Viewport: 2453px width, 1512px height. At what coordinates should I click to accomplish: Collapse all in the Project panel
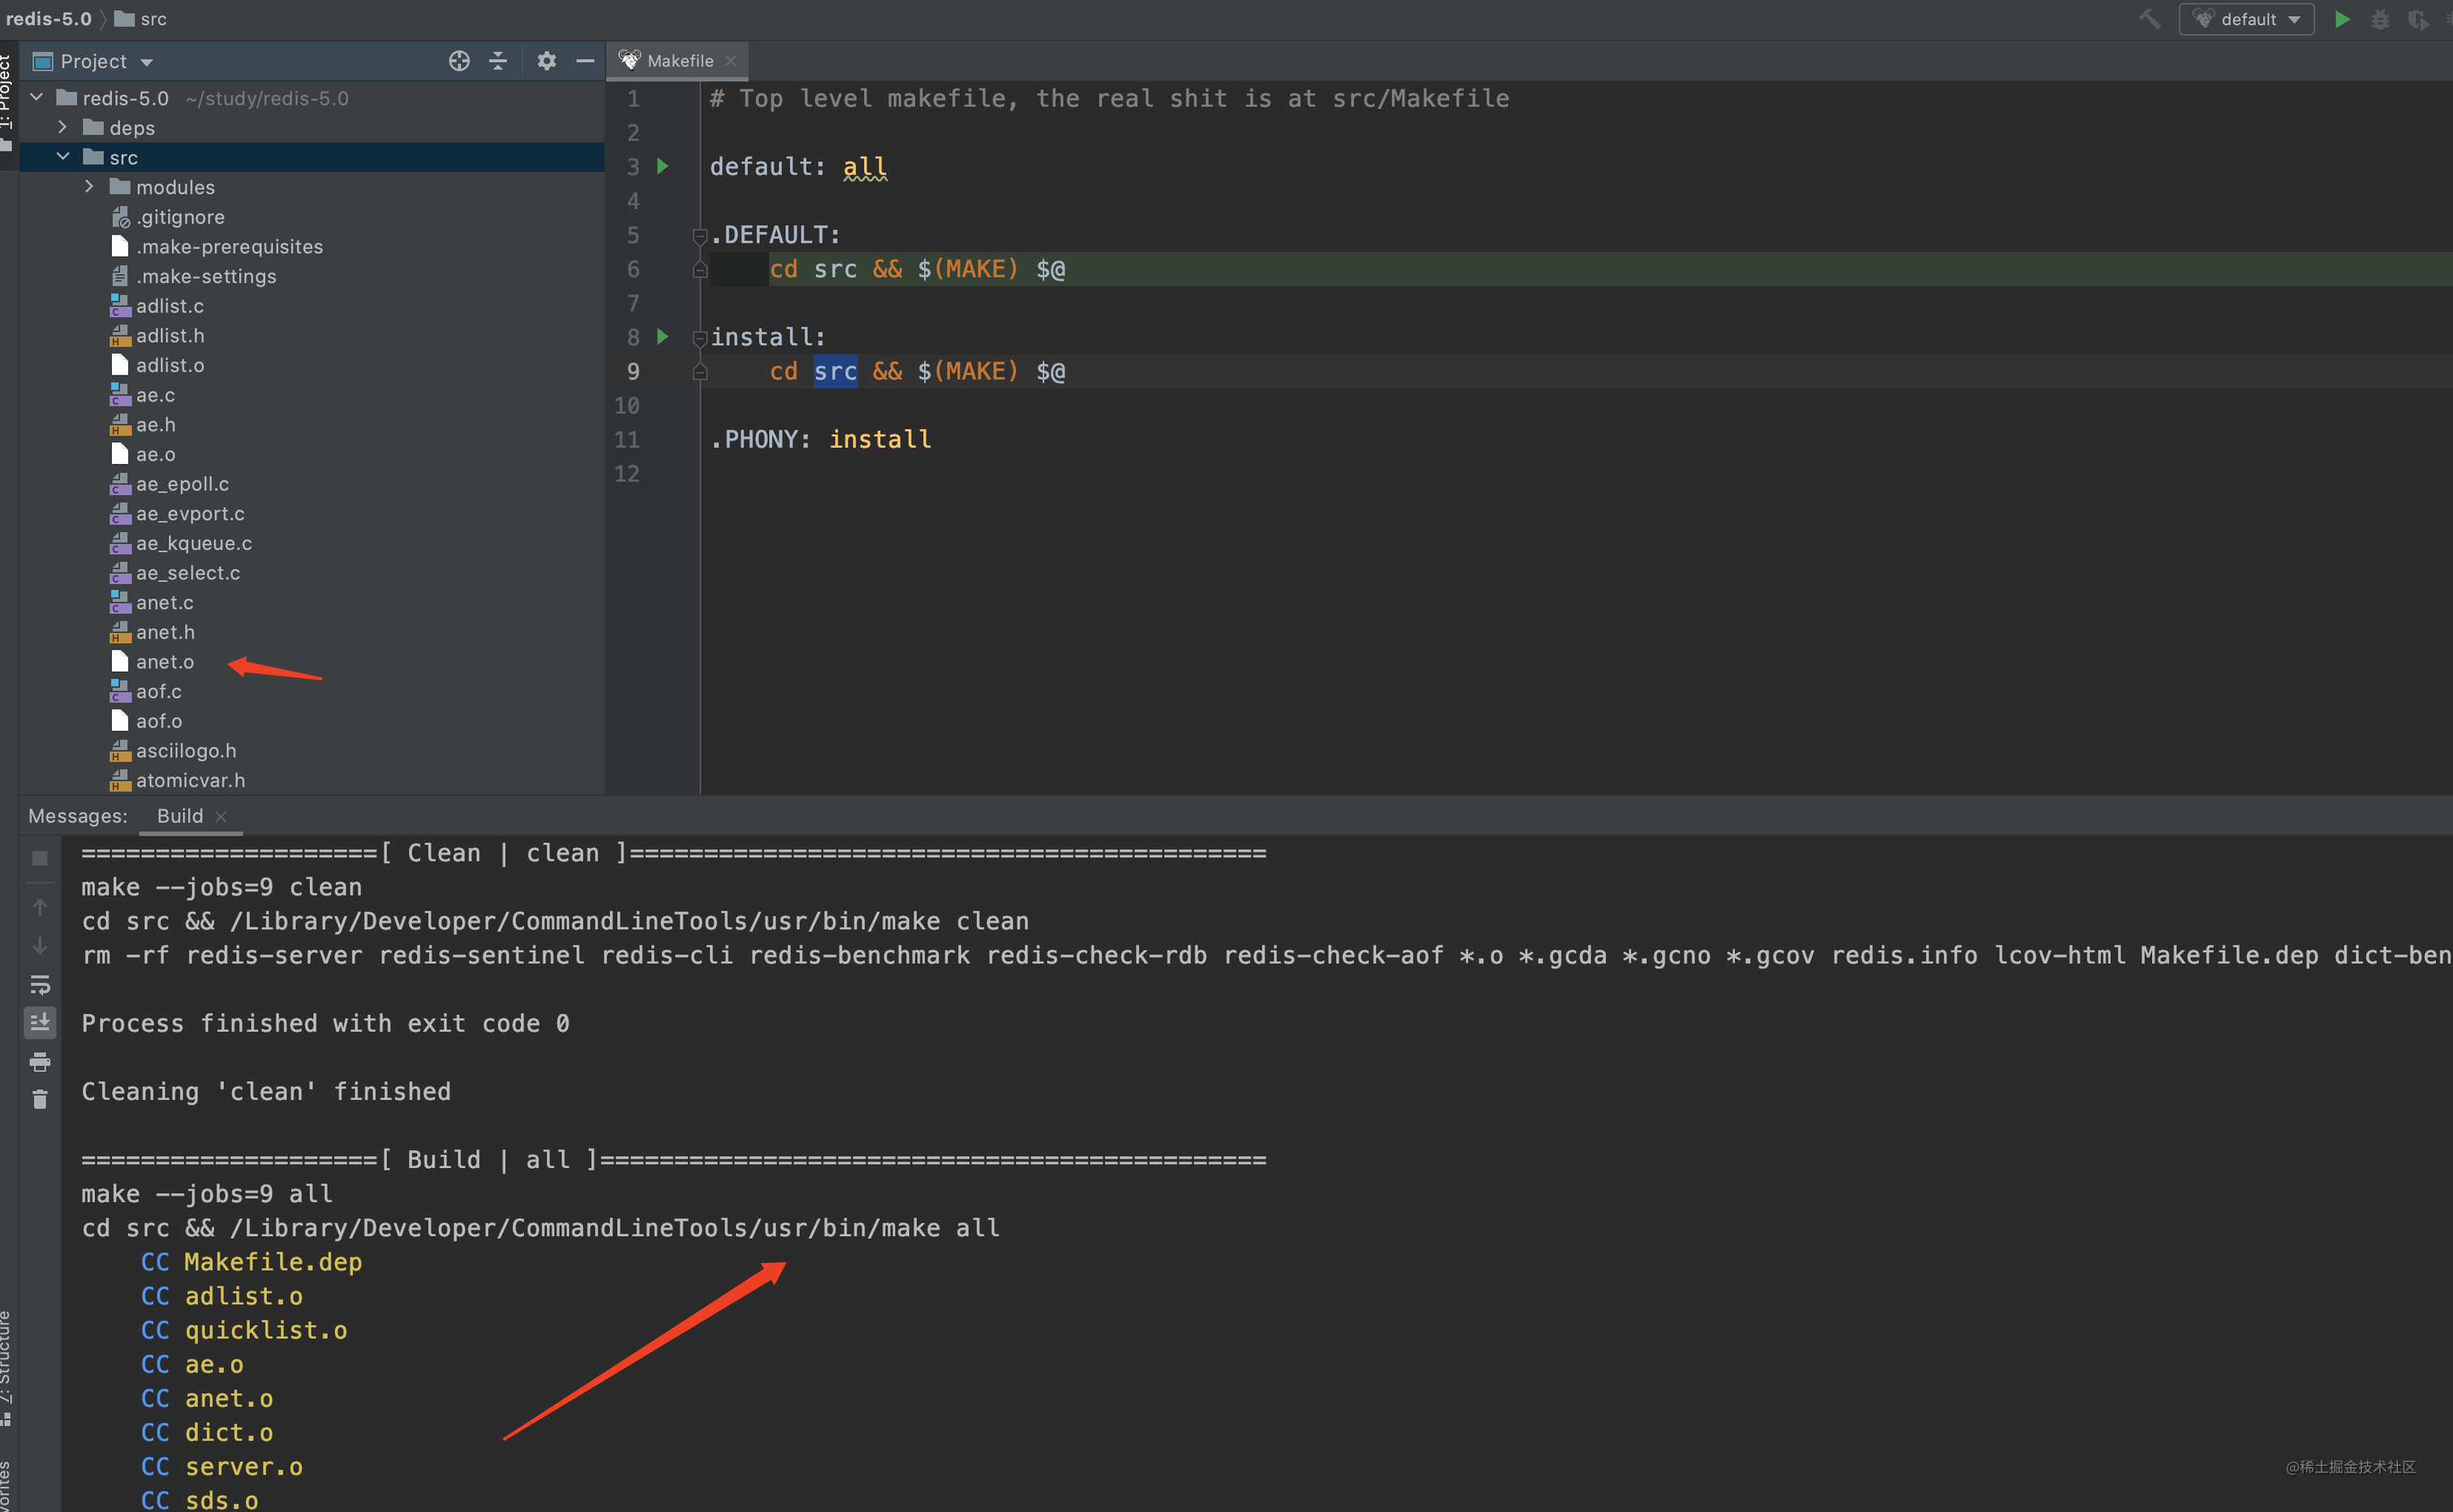pyautogui.click(x=498, y=61)
